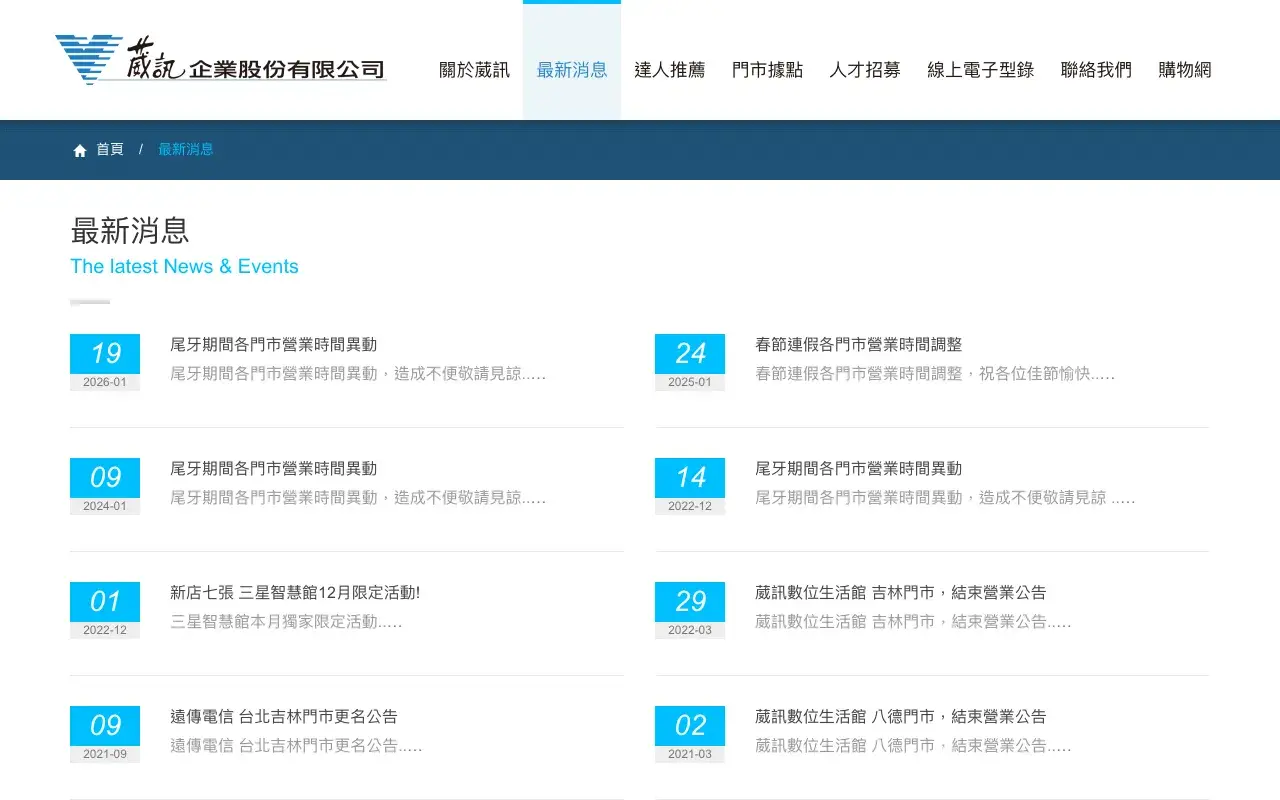Click the grey summary under 吉林門市,結束營業公告
1280x800 pixels.
913,622
